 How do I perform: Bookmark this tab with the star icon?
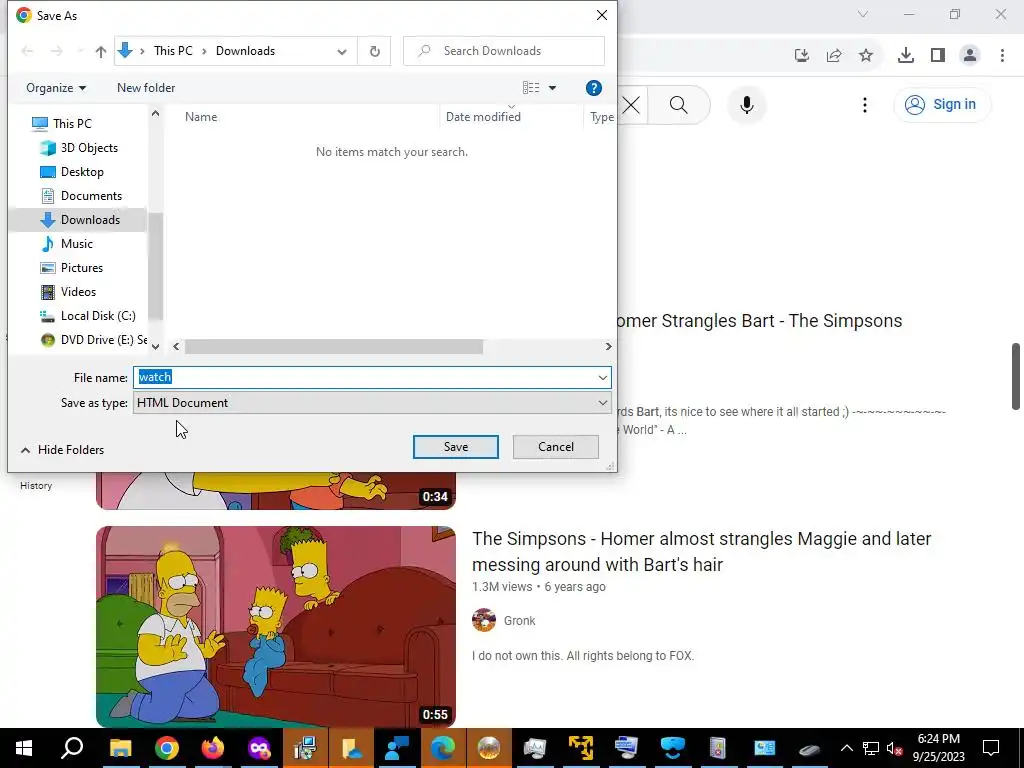tap(866, 56)
